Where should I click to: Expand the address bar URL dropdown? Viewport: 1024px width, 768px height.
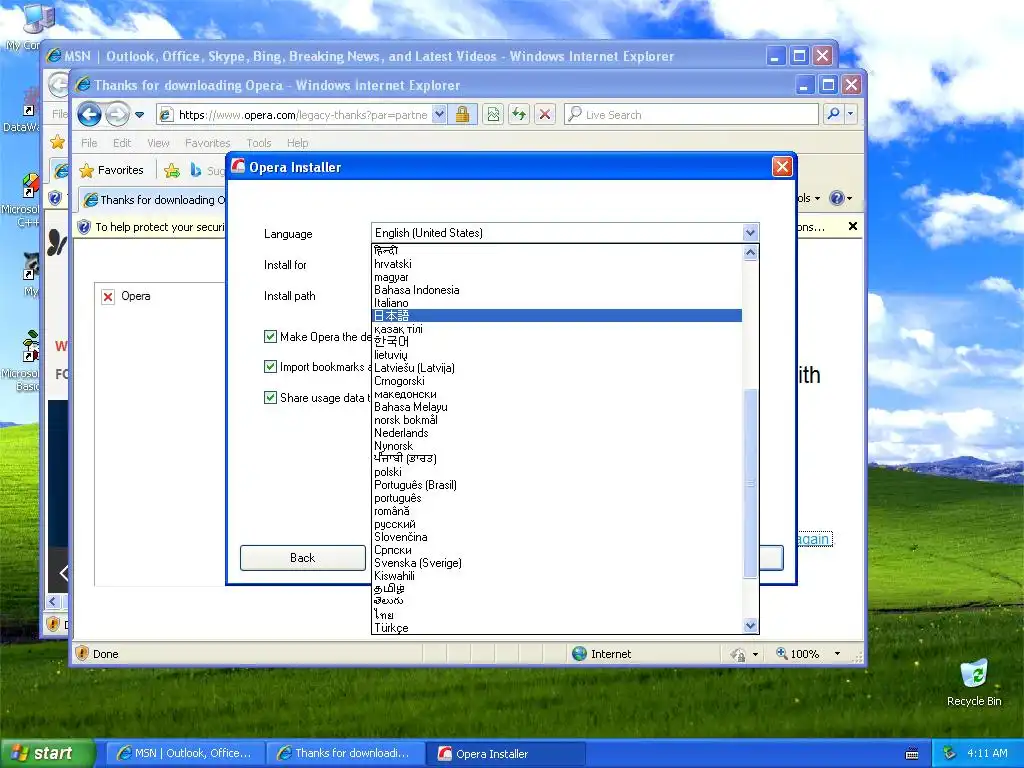(x=440, y=115)
